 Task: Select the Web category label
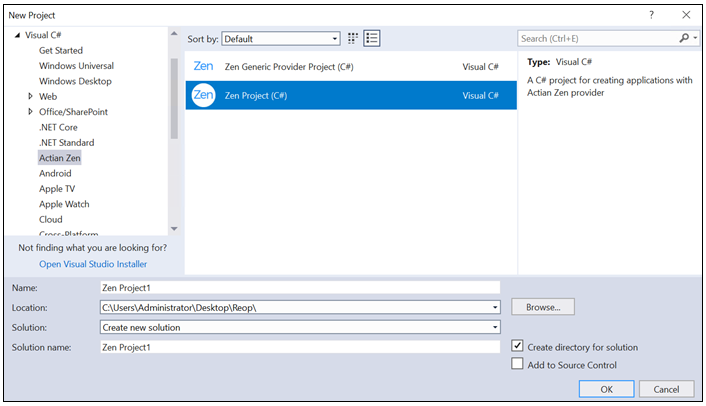(x=48, y=96)
